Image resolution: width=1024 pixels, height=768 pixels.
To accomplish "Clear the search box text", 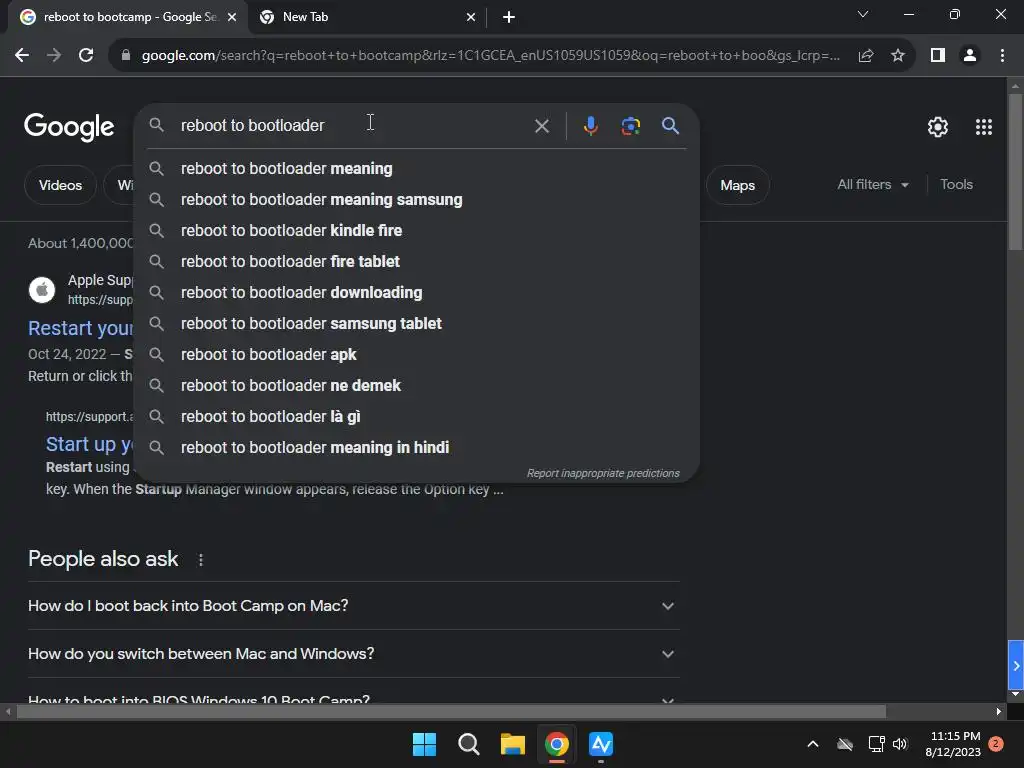I will (541, 125).
